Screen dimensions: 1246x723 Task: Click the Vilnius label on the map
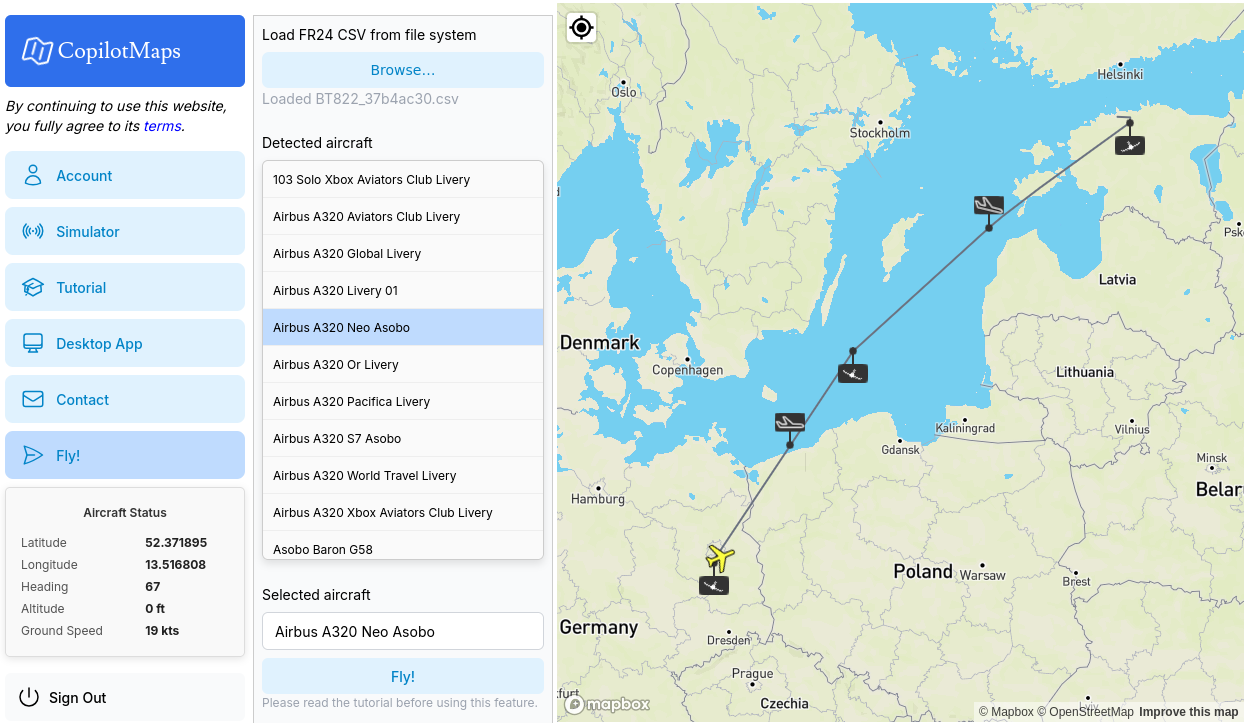[x=1133, y=428]
